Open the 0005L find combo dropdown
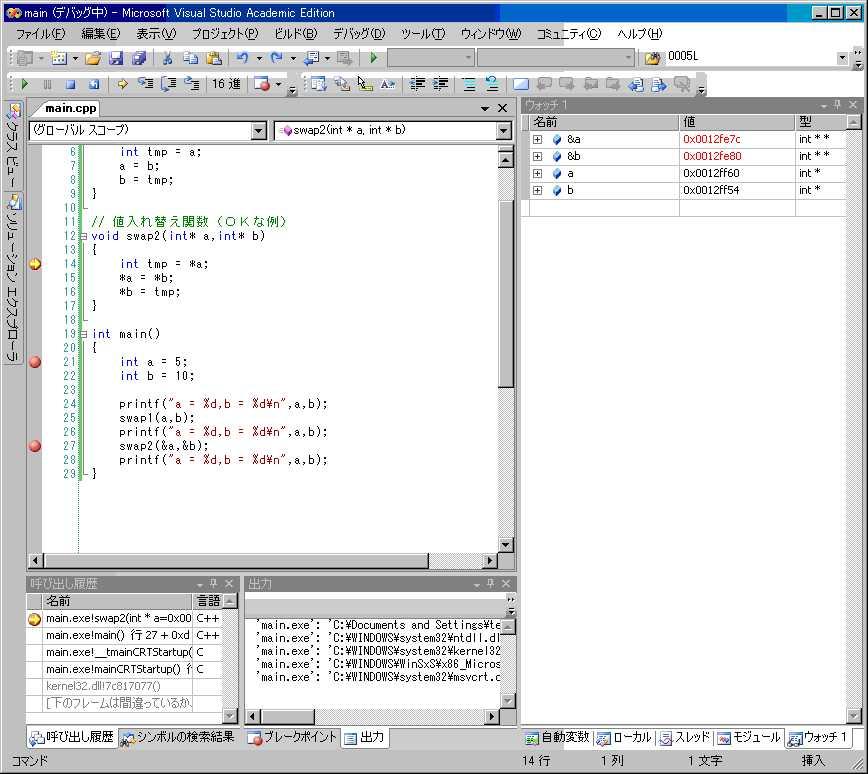 pyautogui.click(x=842, y=58)
